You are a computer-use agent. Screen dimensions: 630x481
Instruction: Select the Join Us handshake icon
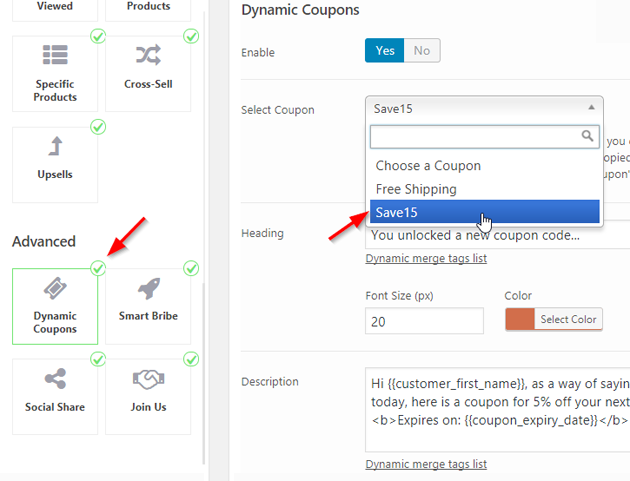tap(148, 379)
